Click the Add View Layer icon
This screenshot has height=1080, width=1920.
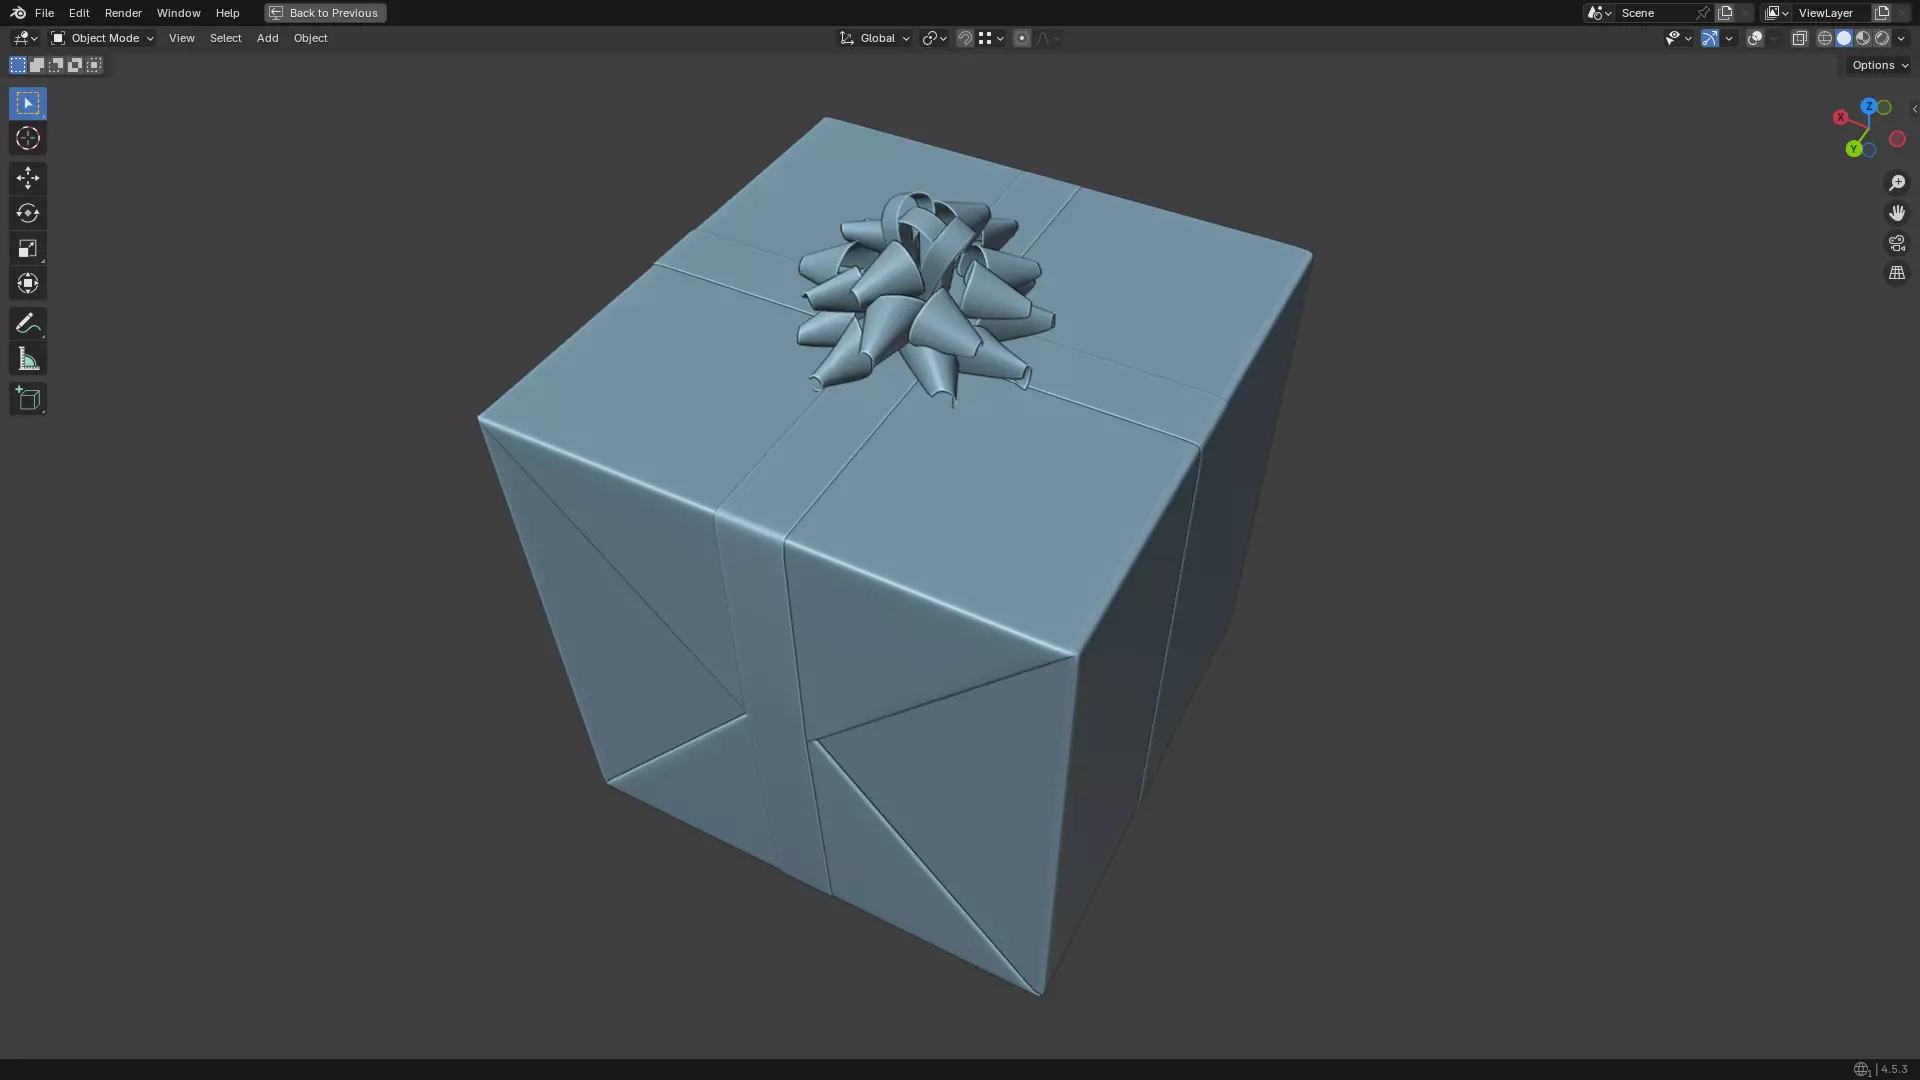coord(1882,13)
